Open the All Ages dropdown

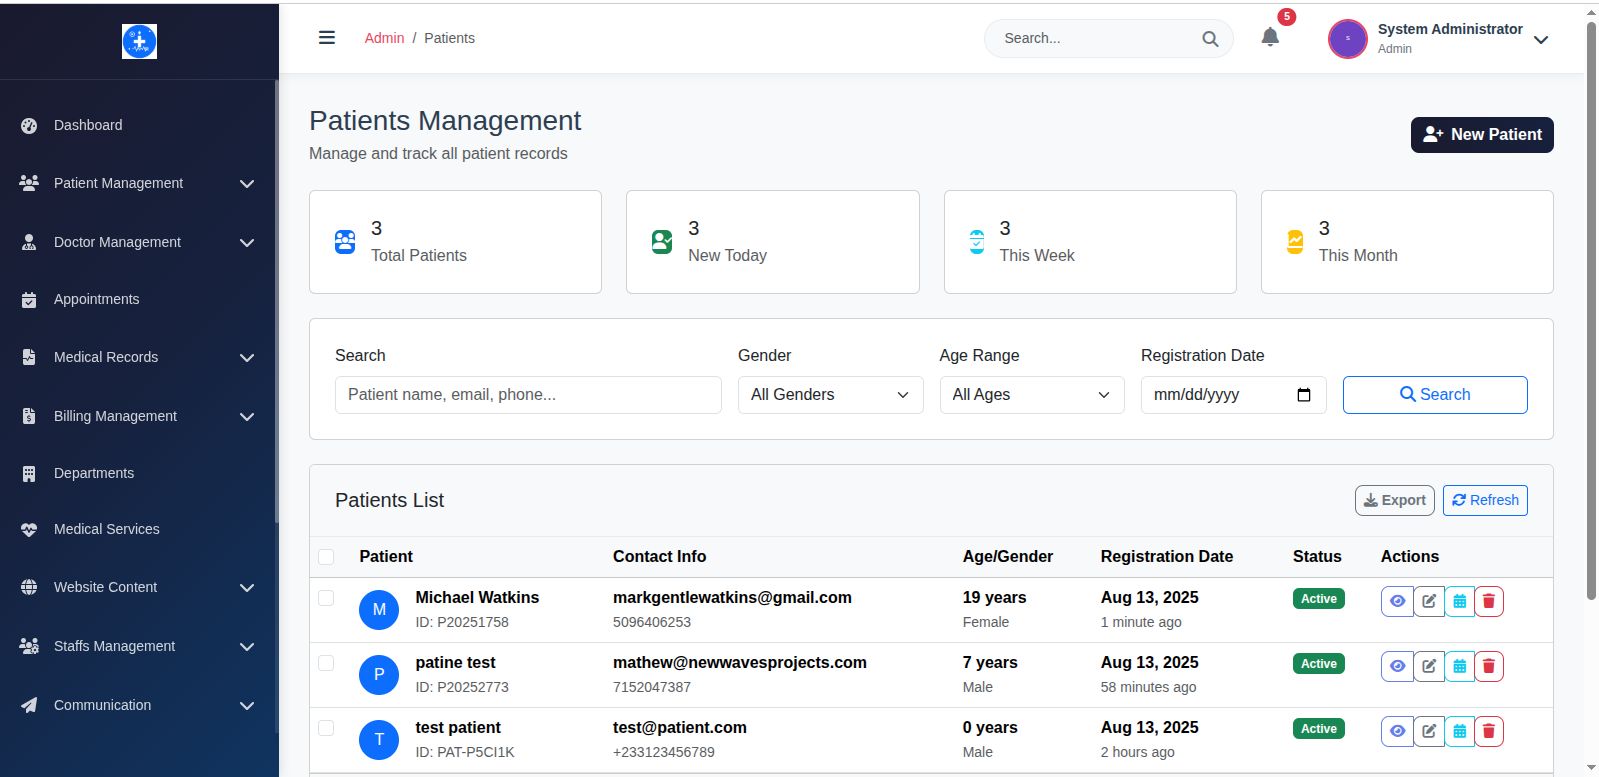pos(1031,395)
